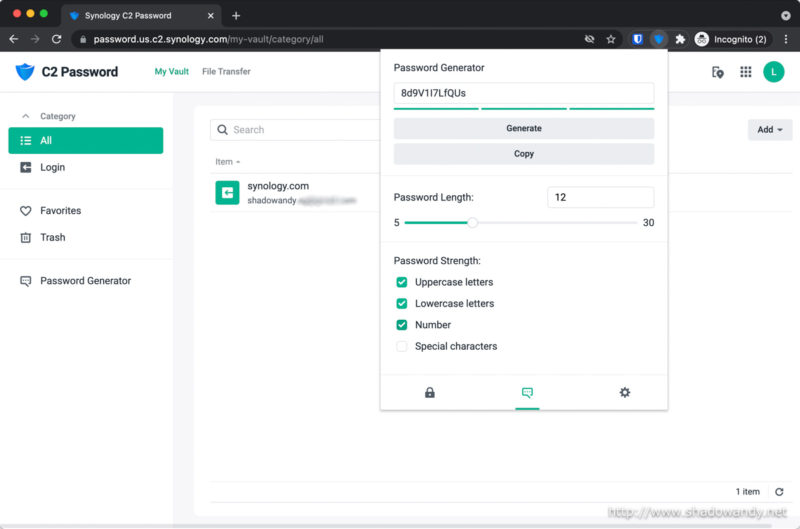Toggle the Number checkbox
800x529 pixels.
pos(402,325)
